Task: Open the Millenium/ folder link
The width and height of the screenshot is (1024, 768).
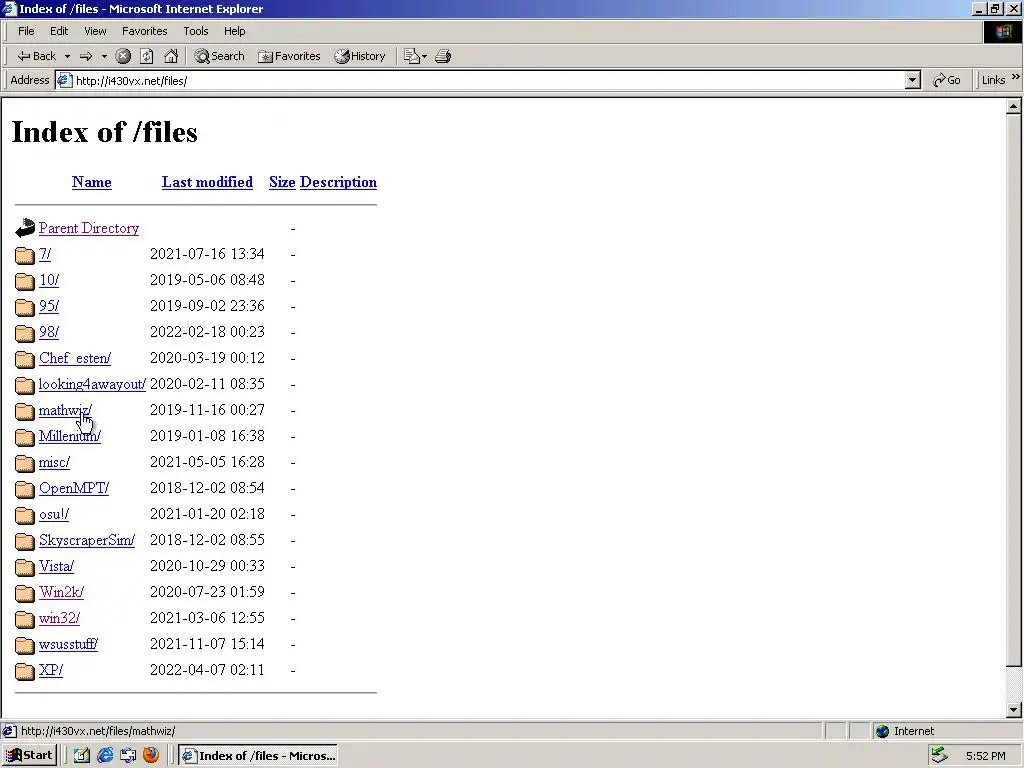Action: 70,436
